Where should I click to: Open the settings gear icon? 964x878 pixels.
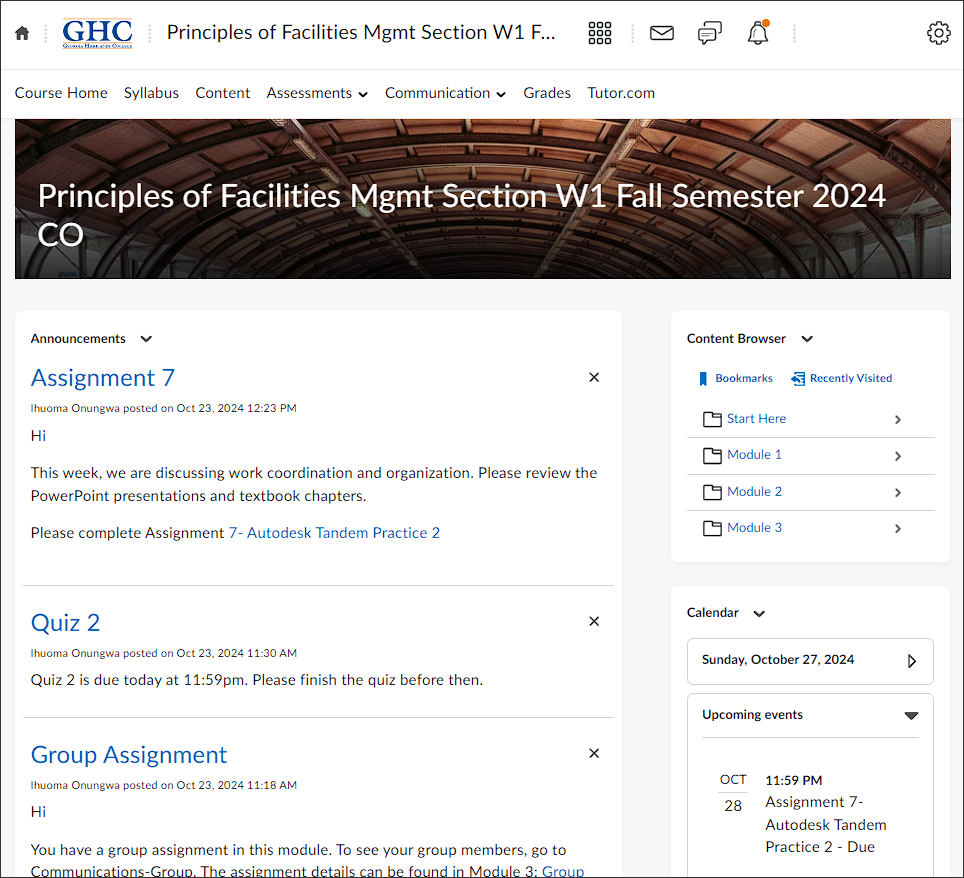(x=938, y=33)
